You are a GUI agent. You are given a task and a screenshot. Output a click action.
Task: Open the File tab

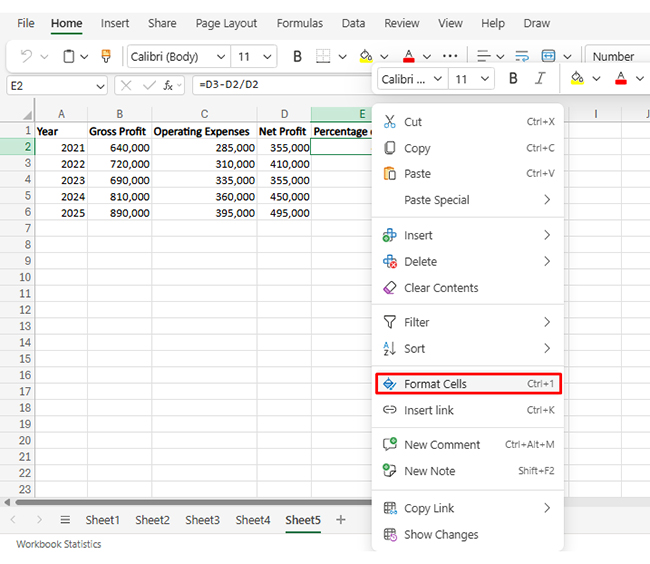[x=26, y=23]
